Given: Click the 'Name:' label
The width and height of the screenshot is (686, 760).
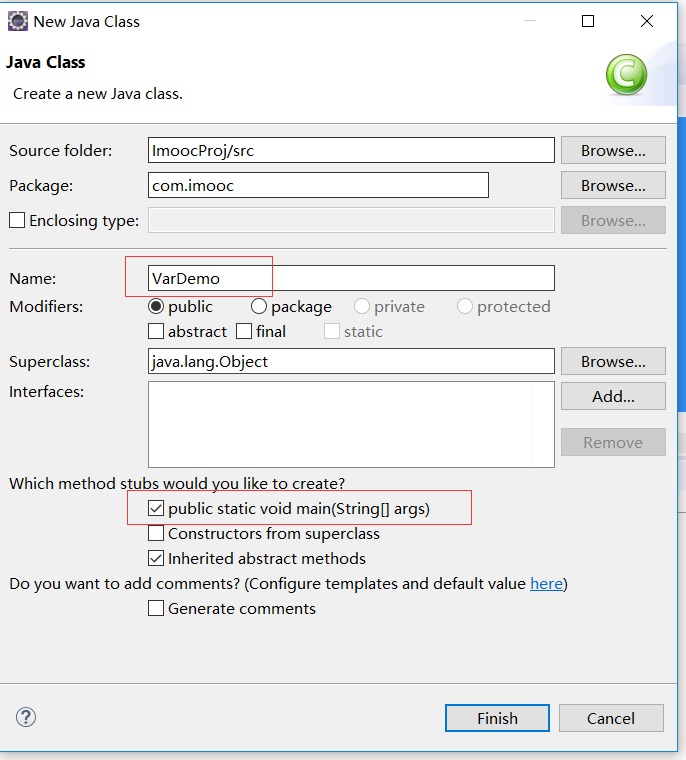Looking at the screenshot, I should (x=32, y=279).
